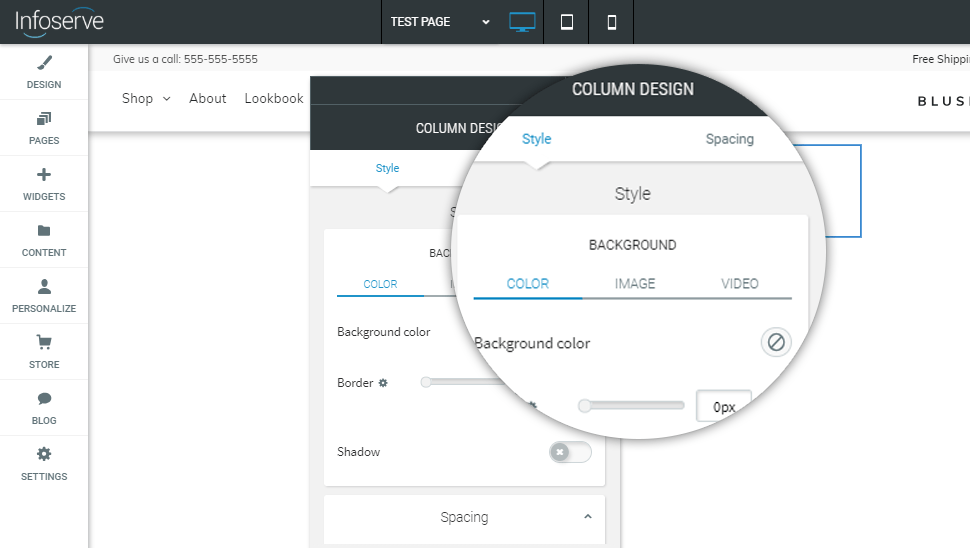Open the Content folder icon
970x548 pixels.
[44, 231]
